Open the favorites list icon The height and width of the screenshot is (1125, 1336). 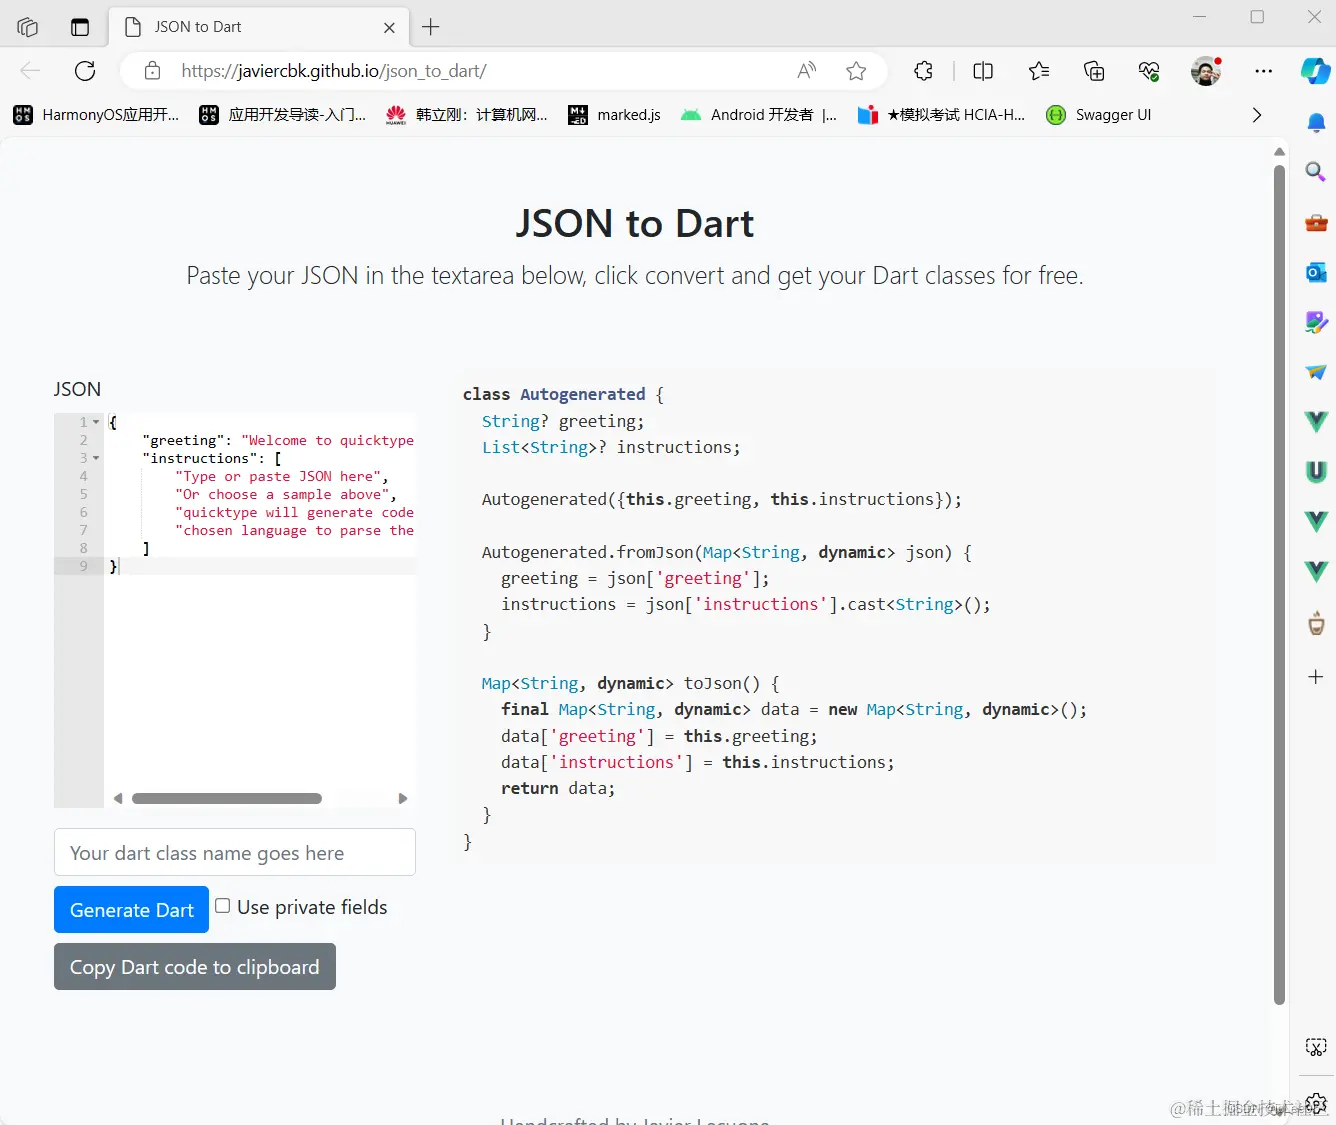pos(1039,71)
